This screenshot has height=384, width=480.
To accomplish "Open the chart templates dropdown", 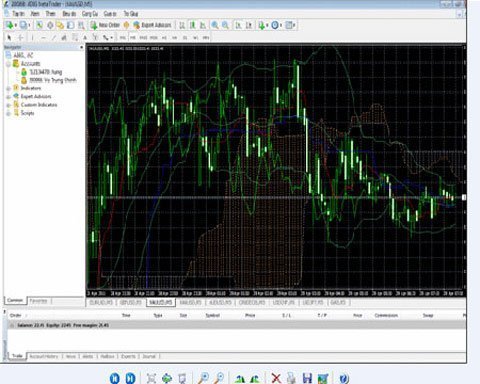I will click(x=291, y=25).
